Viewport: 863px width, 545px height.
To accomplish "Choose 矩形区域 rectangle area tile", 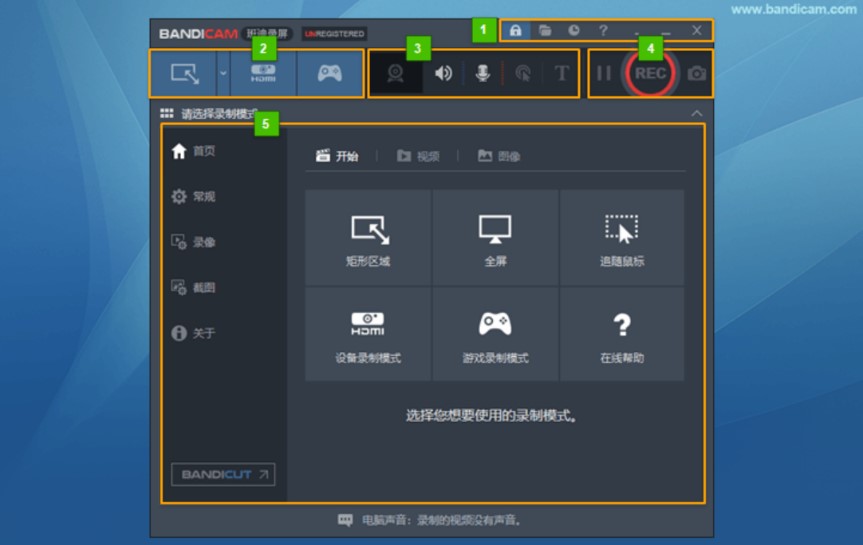I will click(368, 238).
